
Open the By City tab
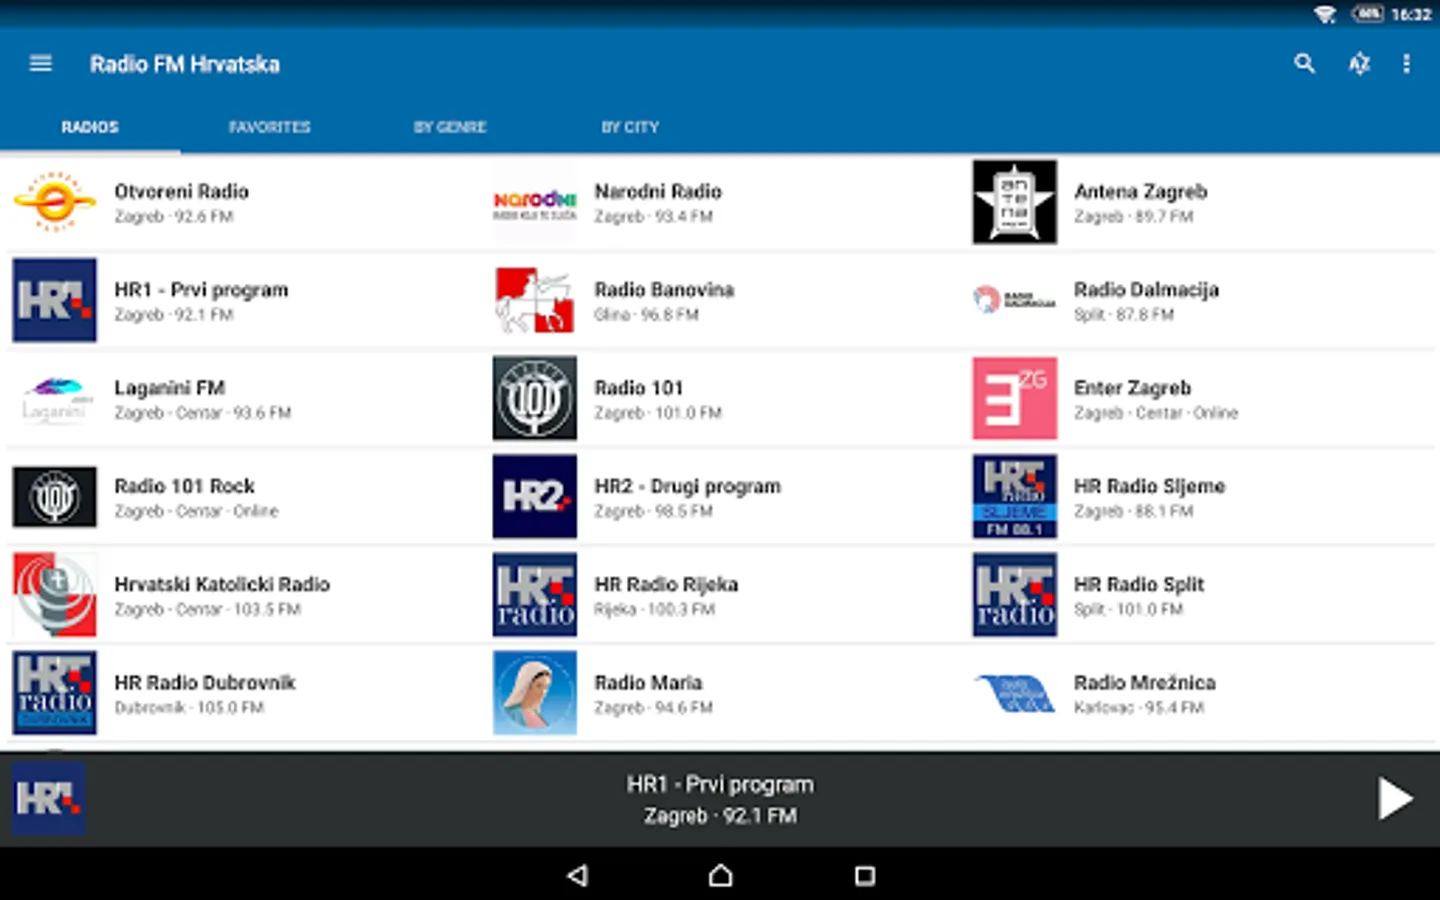tap(630, 127)
